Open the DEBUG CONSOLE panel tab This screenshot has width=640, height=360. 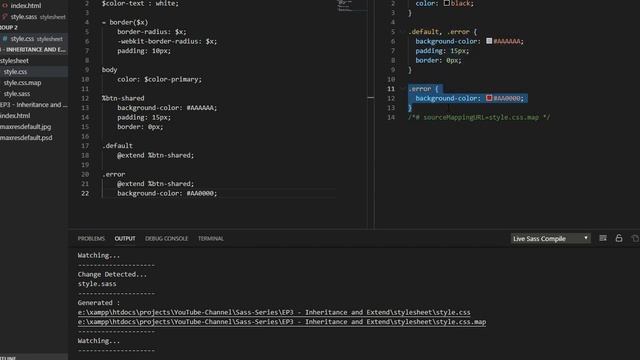pyautogui.click(x=167, y=238)
